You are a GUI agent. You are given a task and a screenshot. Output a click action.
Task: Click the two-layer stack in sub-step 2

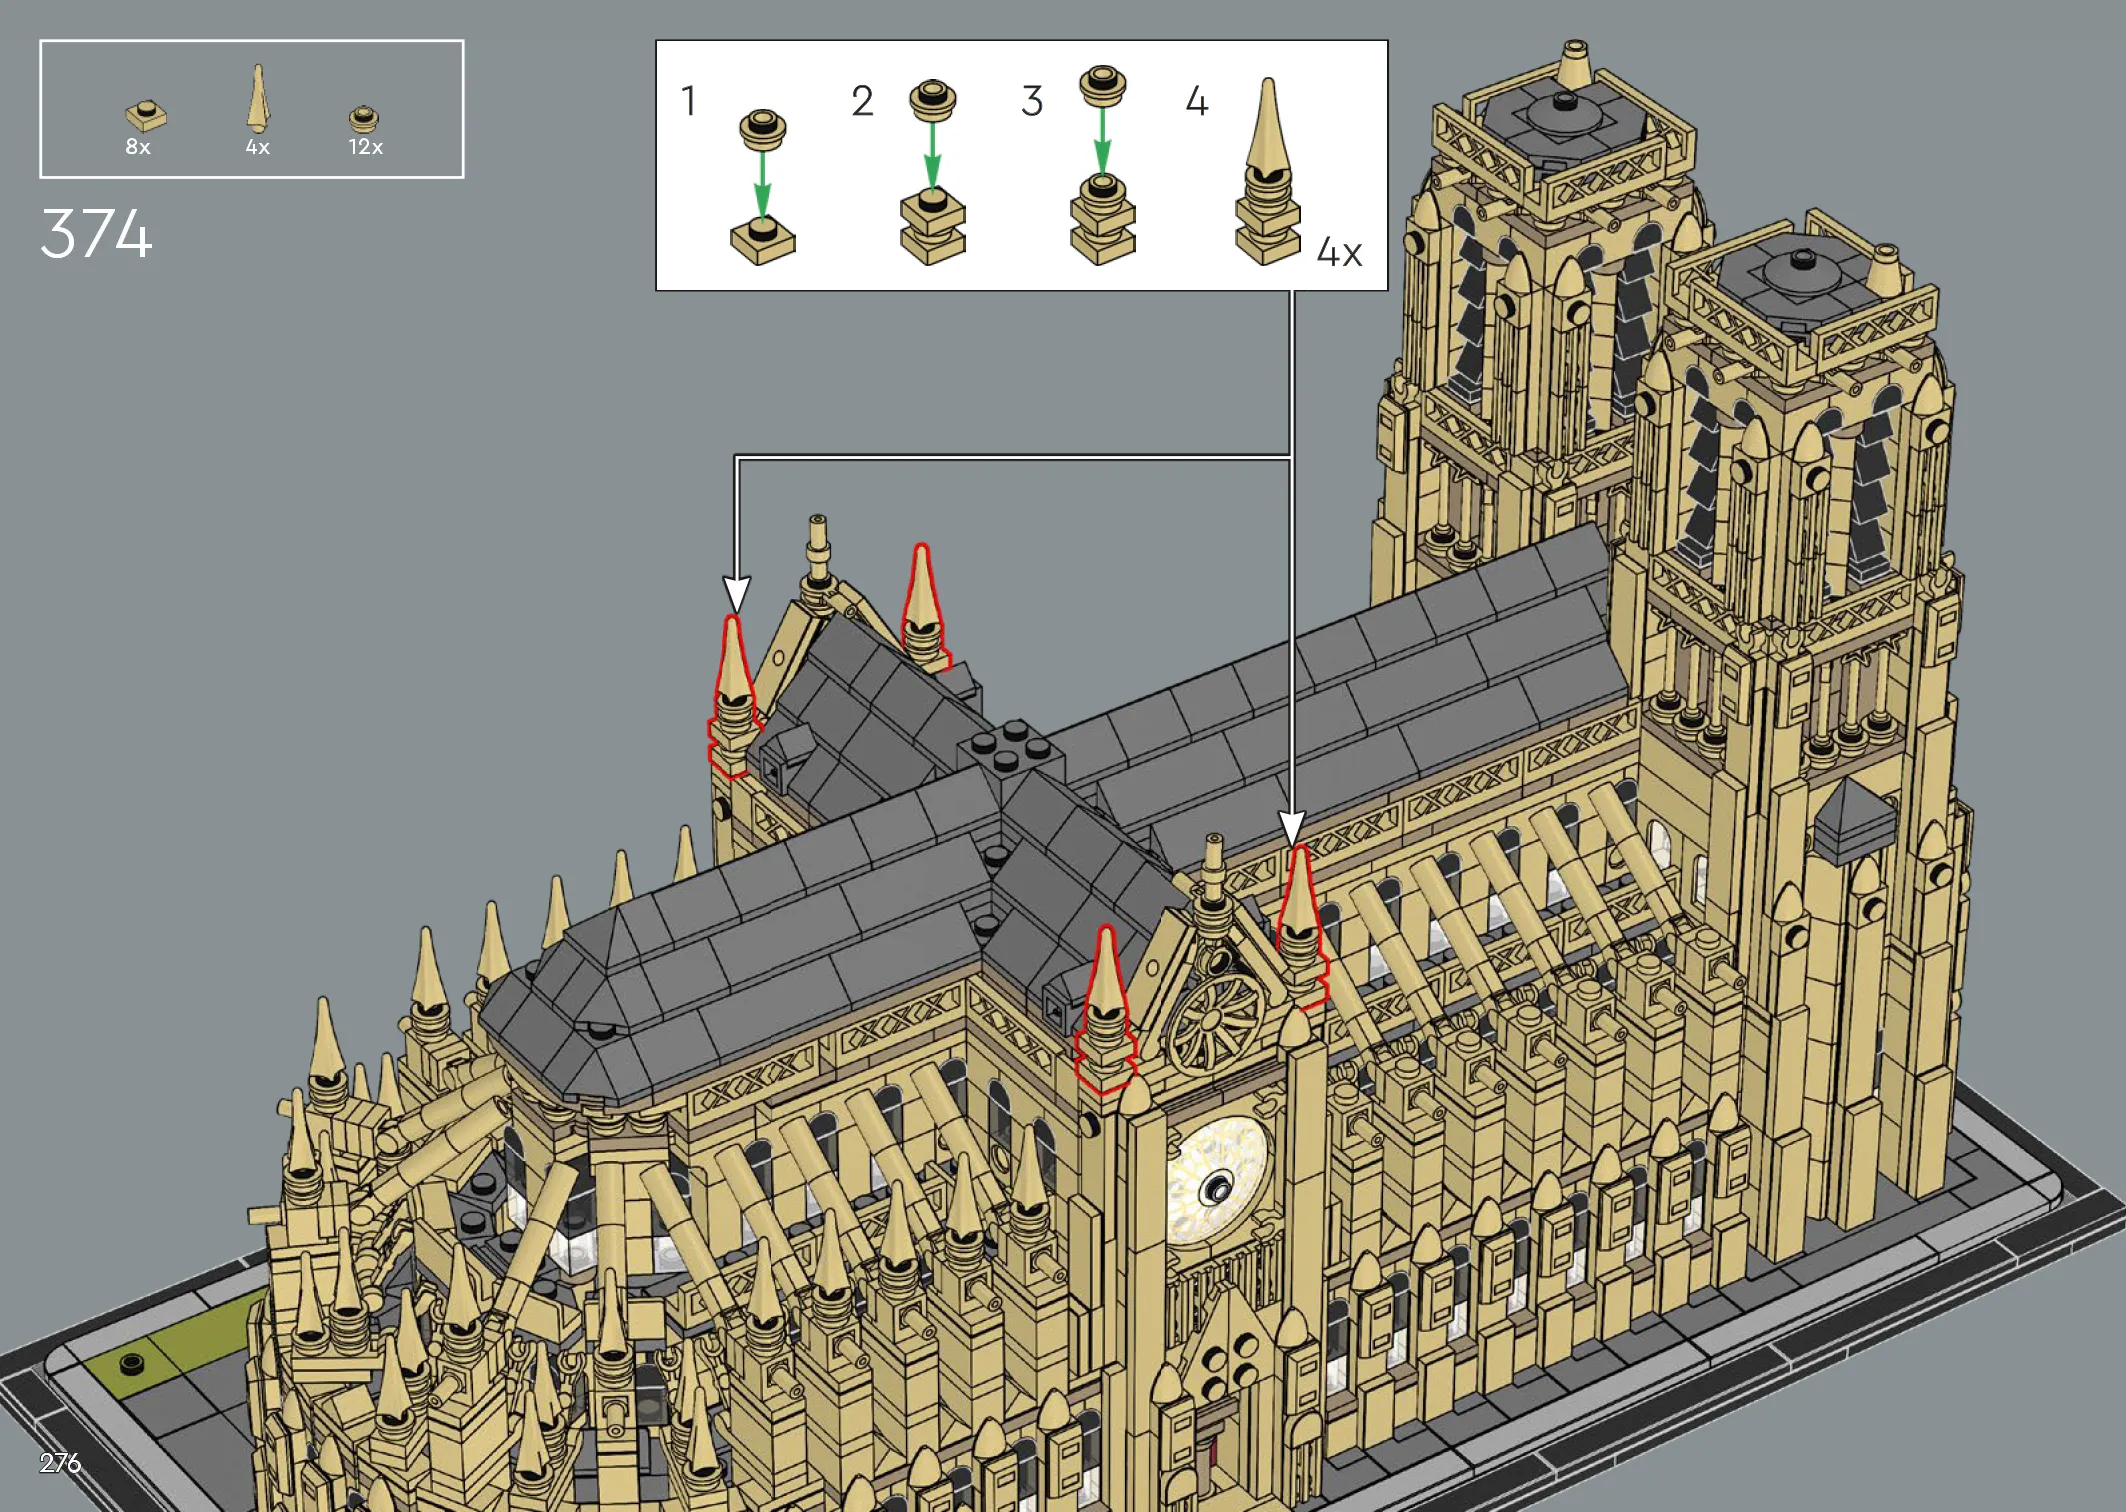(x=932, y=227)
